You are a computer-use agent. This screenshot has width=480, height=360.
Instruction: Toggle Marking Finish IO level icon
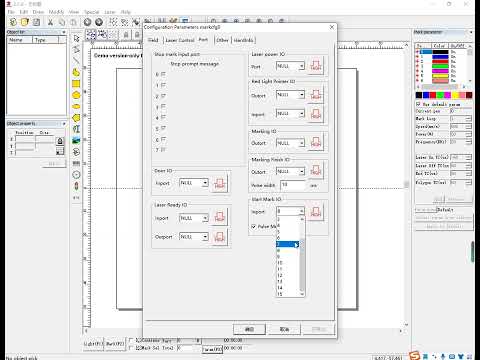click(x=316, y=171)
